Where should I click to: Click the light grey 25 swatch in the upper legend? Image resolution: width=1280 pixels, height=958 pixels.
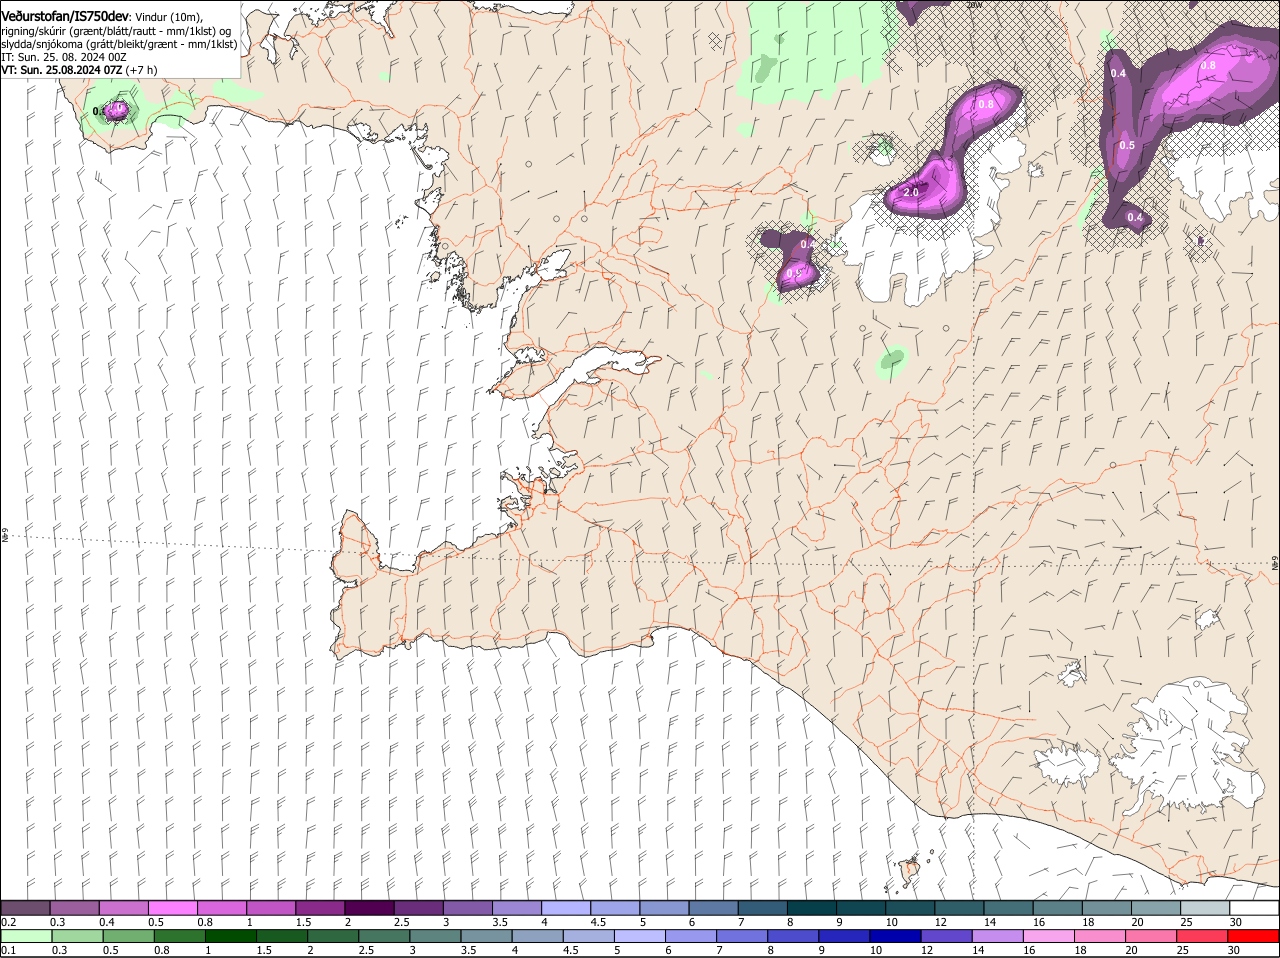[x=1205, y=907]
